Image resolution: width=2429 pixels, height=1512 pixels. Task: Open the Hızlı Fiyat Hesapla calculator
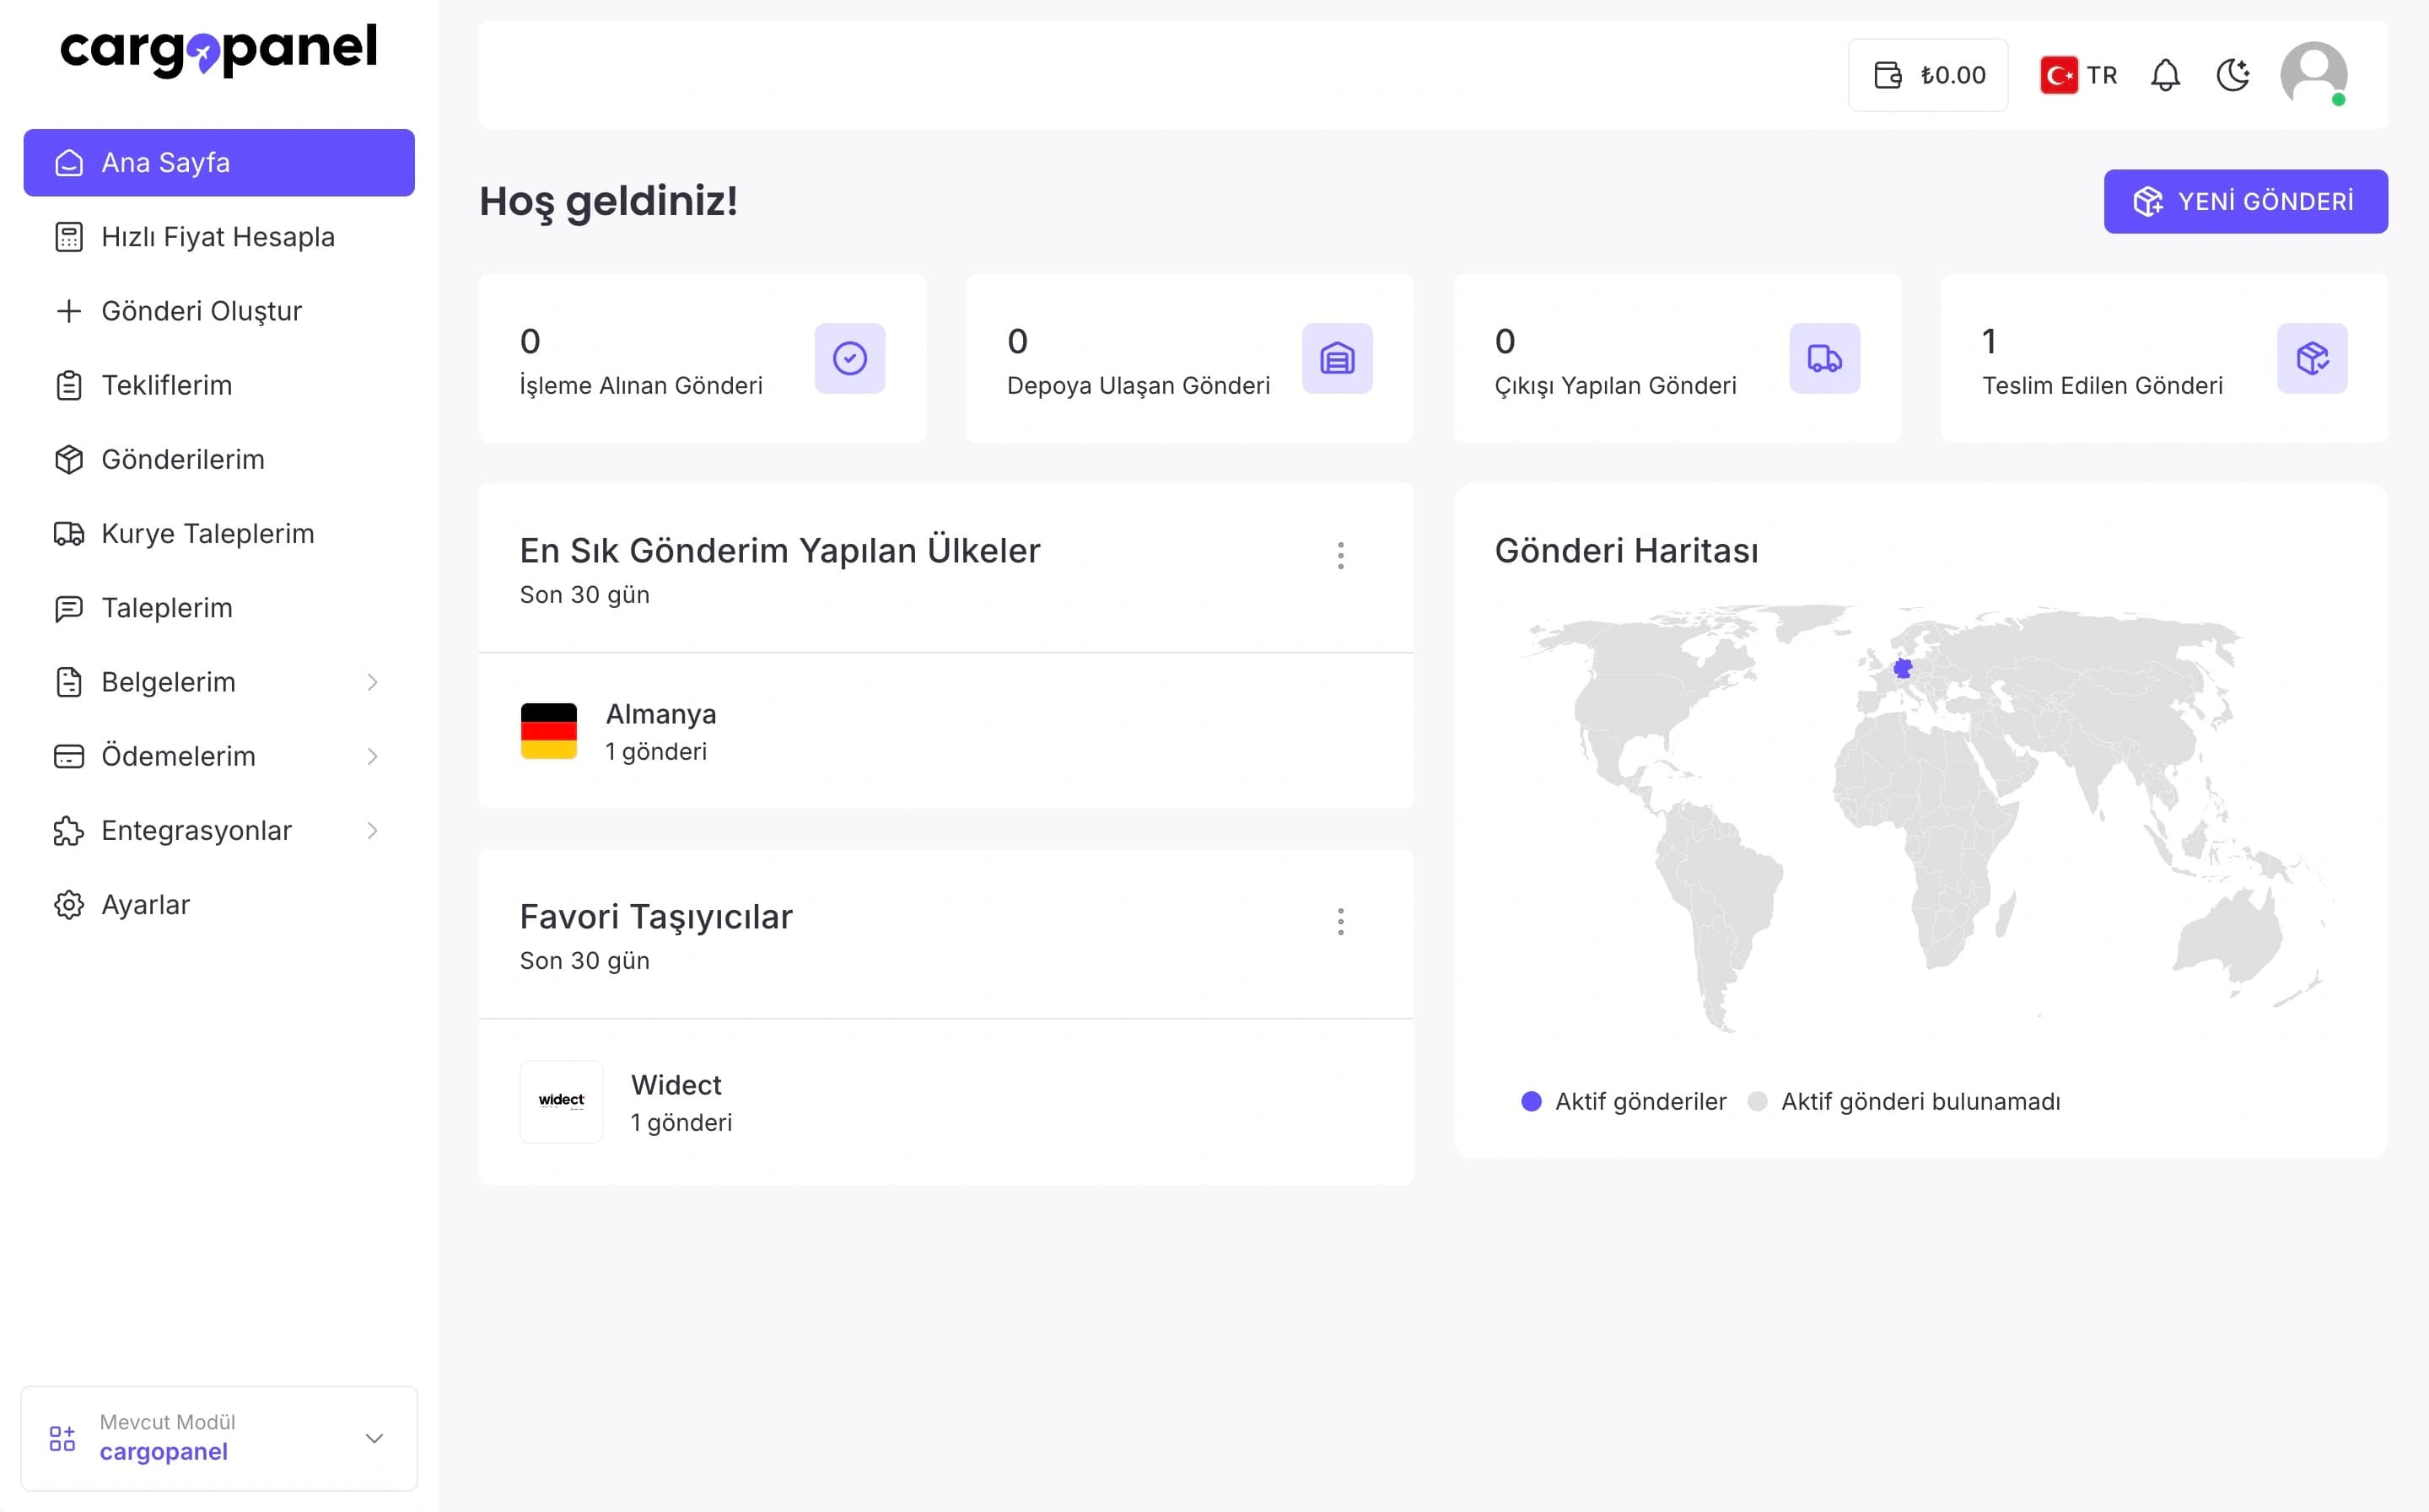pyautogui.click(x=217, y=236)
